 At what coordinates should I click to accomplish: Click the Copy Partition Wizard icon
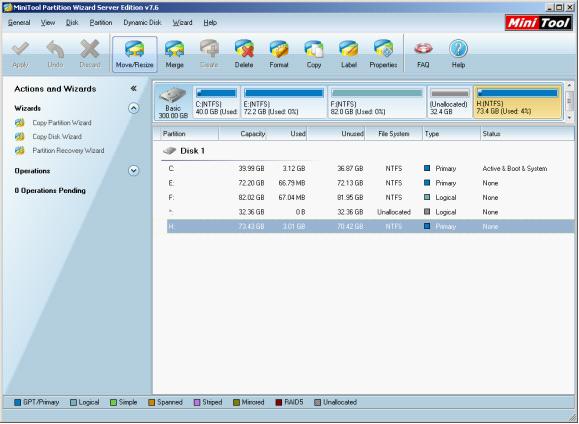tap(20, 123)
